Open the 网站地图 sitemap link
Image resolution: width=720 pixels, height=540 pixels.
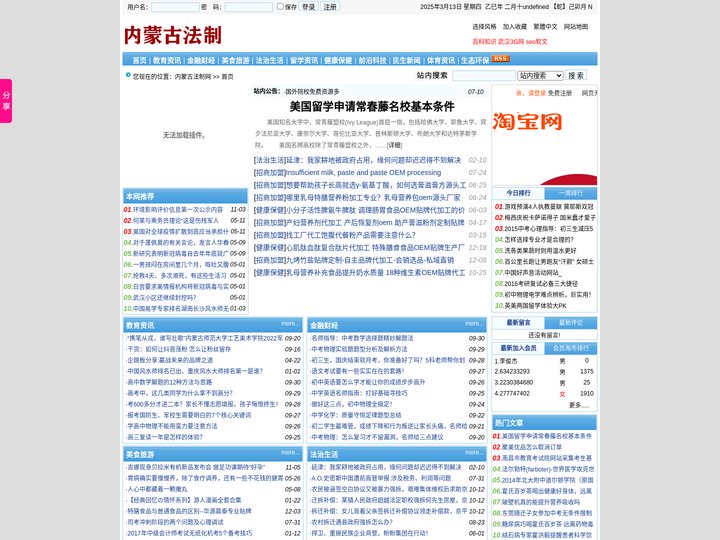[576, 27]
